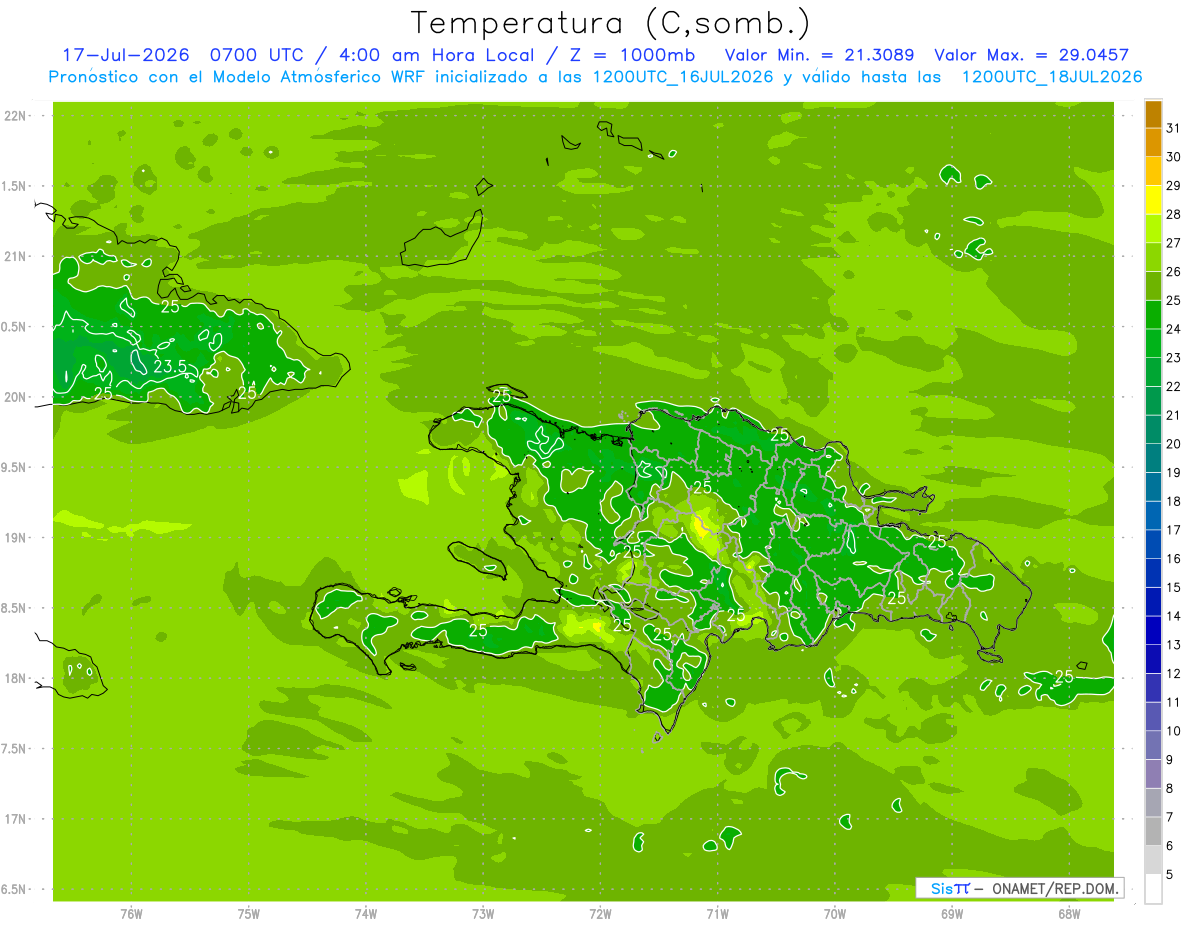Click the legend value '31'
The image size is (1200, 927).
(1173, 128)
